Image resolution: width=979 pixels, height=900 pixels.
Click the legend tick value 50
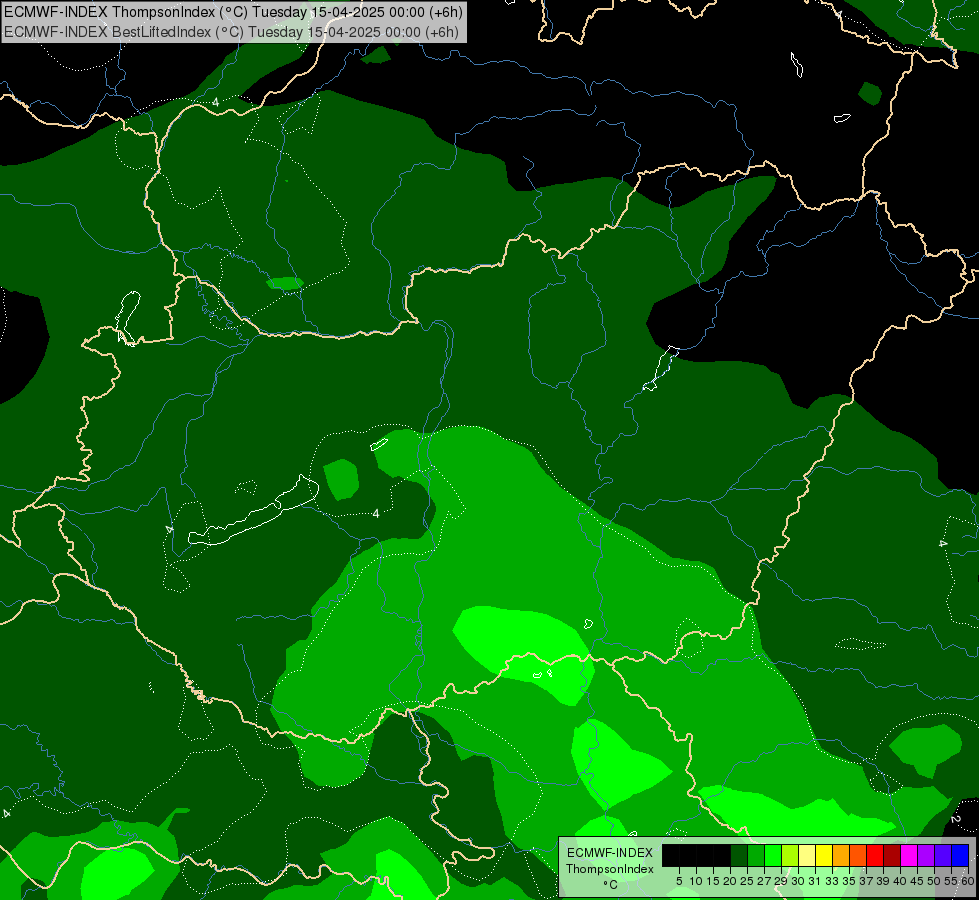pyautogui.click(x=934, y=881)
